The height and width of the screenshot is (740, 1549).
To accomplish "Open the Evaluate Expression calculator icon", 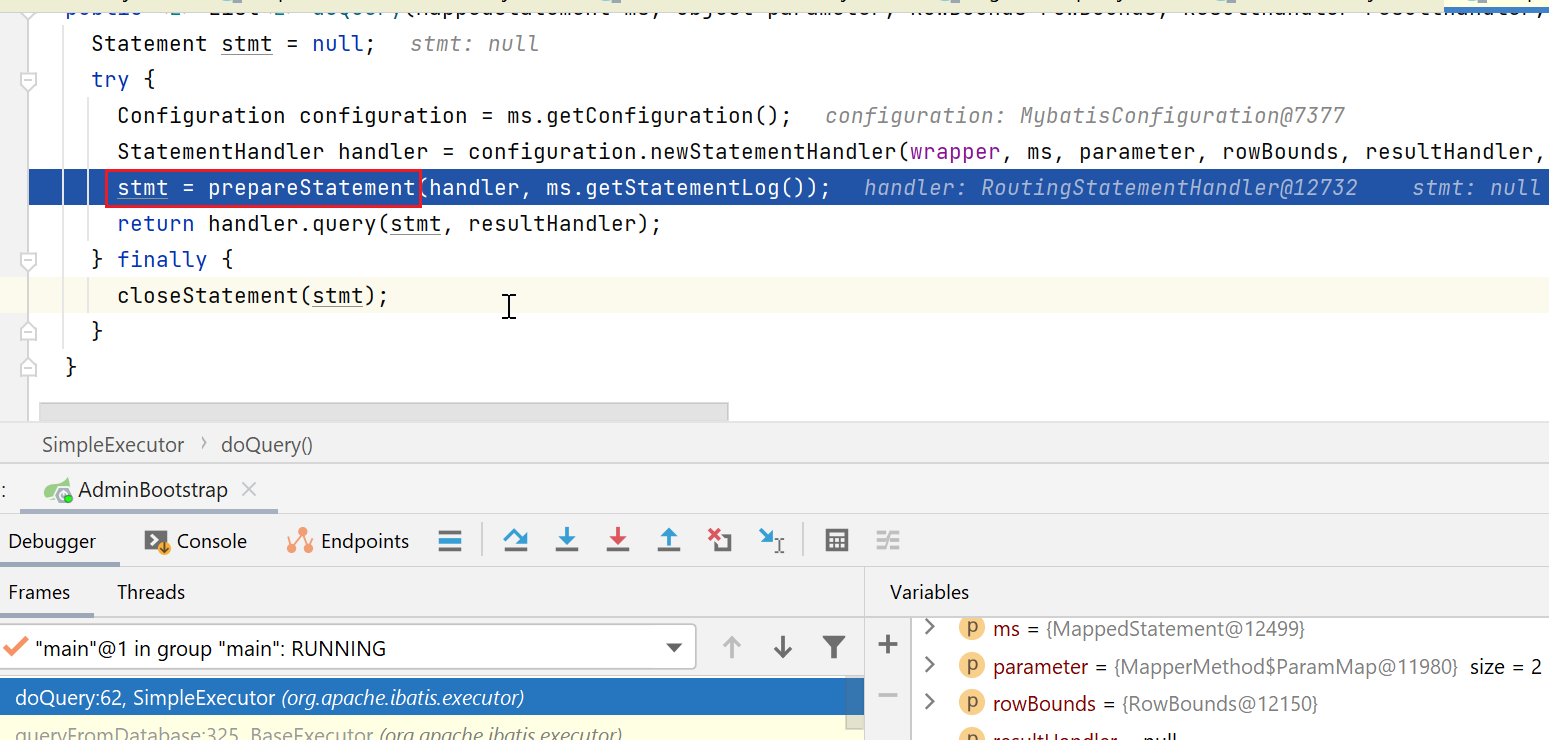I will tap(837, 541).
